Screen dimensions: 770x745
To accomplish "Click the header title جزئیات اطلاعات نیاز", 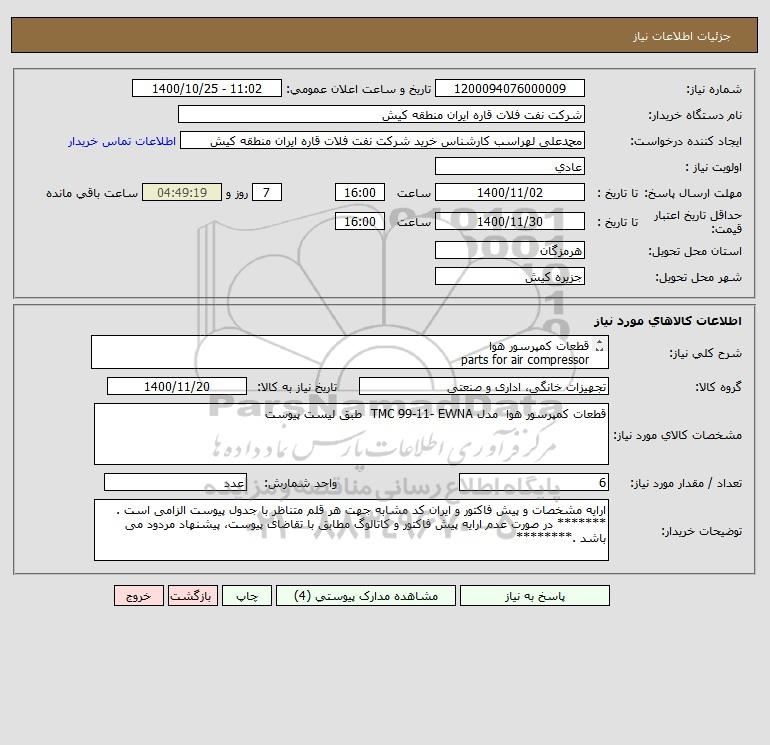I will coord(682,37).
